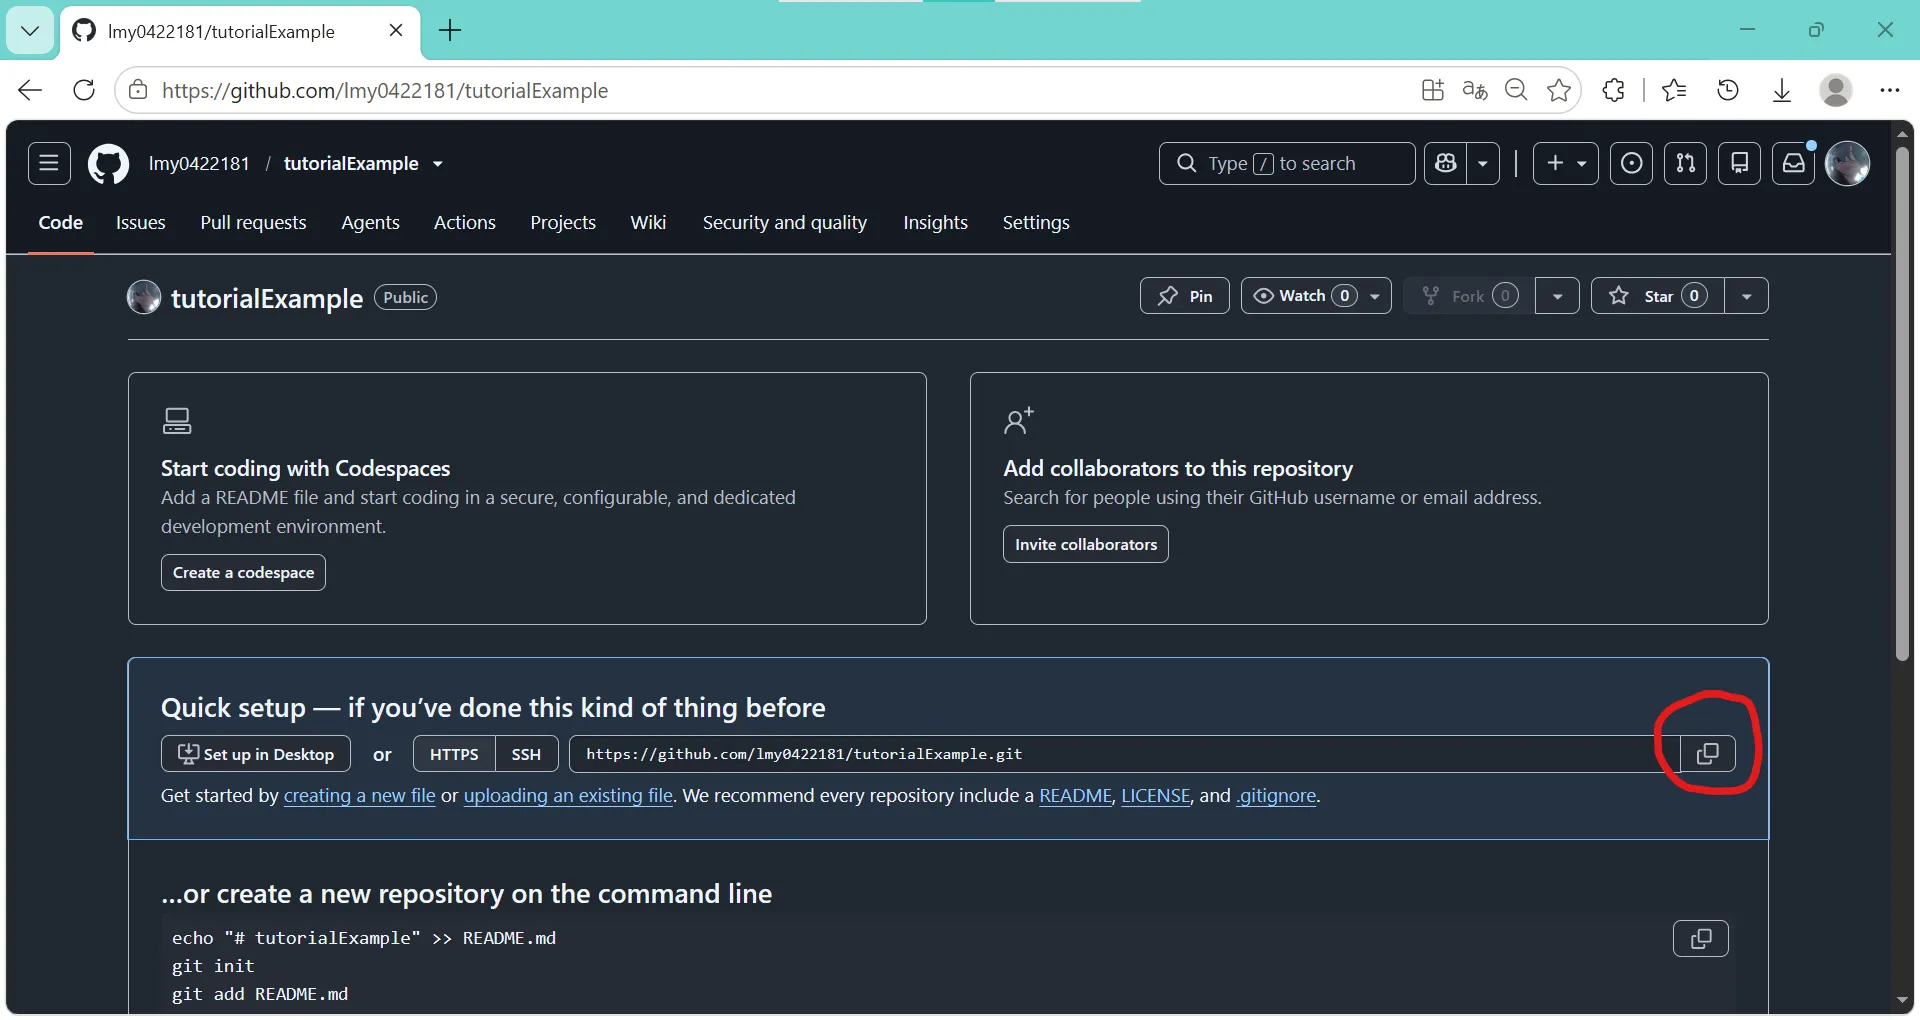This screenshot has width=1920, height=1020.
Task: Click the page vertical scrollbar thumb
Action: 1902,403
